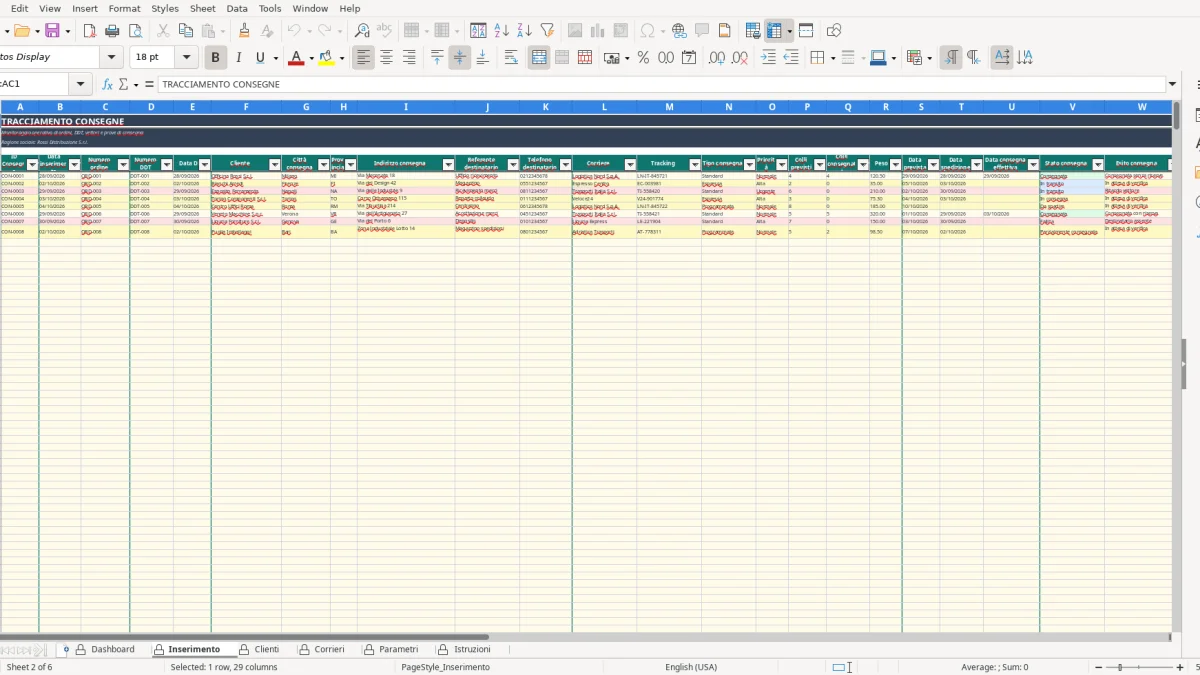Click the Increase Indent icon
This screenshot has width=1200, height=675.
coord(768,58)
